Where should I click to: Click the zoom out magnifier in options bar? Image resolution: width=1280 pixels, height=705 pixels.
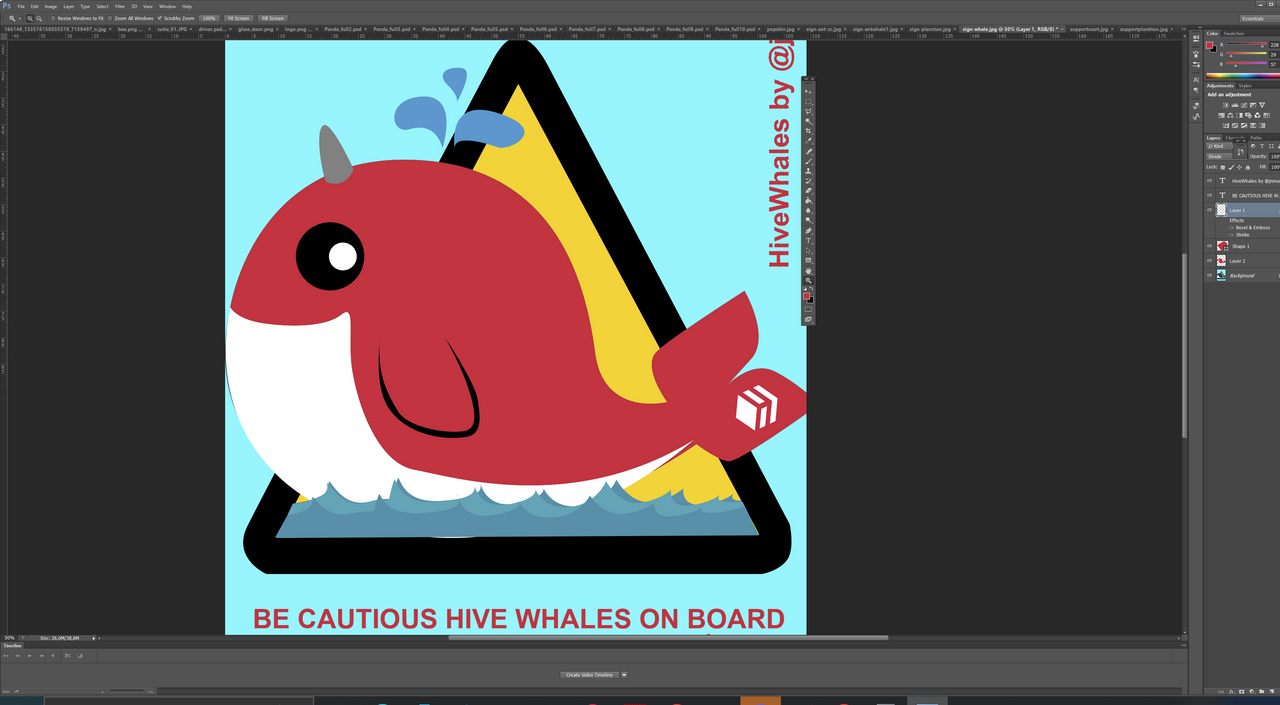(38, 18)
